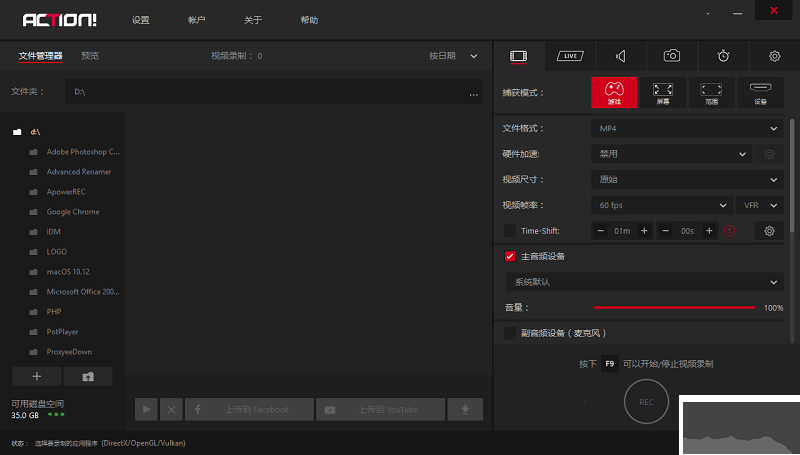
Task: Open hardware acceleration settings gear
Action: [x=769, y=154]
